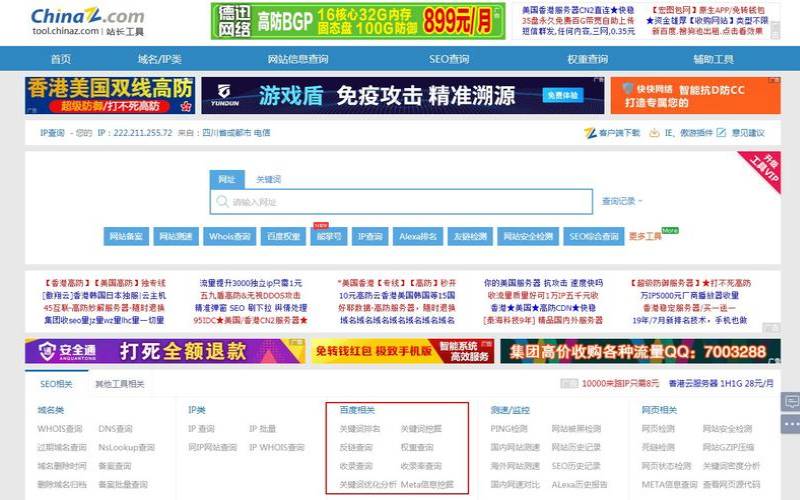Switch to the 其他工具相关 tab
Viewport: 800px width, 500px height.
click(x=119, y=384)
